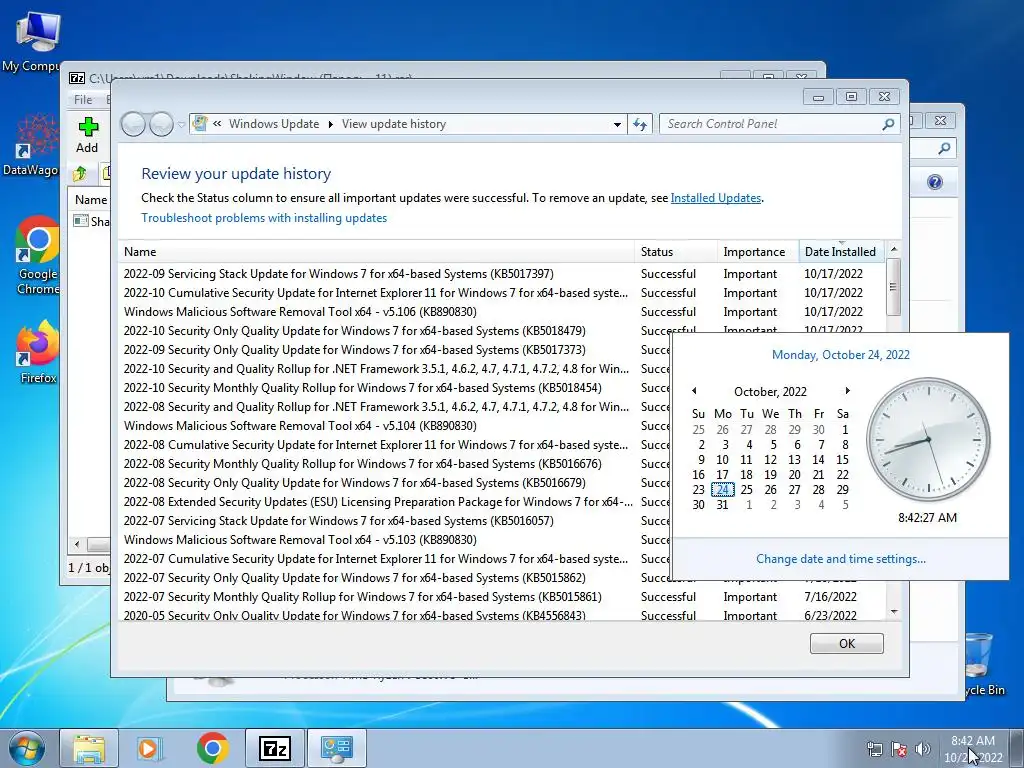Sort by Date Installed column header
This screenshot has height=768, width=1024.
(841, 251)
